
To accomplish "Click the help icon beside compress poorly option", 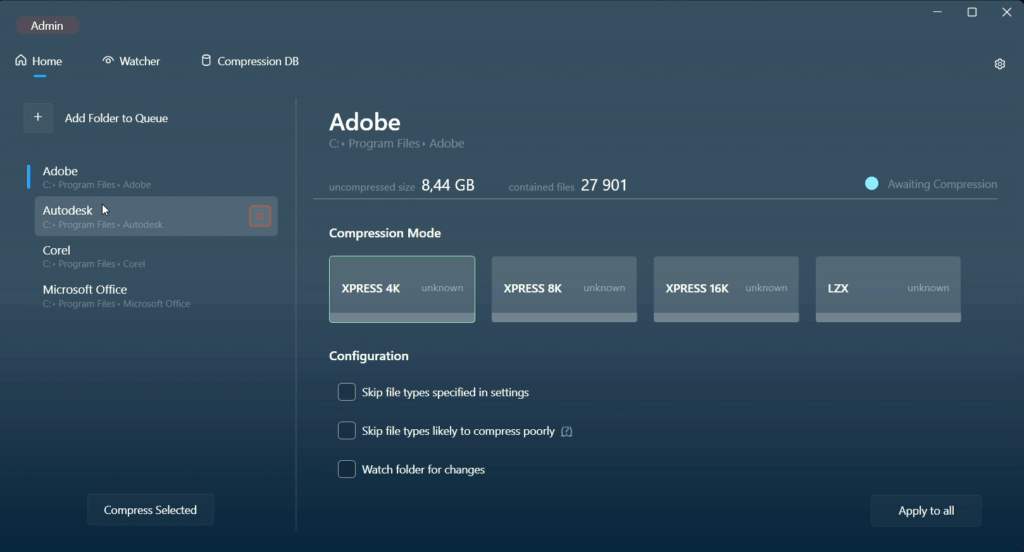I will pos(567,432).
